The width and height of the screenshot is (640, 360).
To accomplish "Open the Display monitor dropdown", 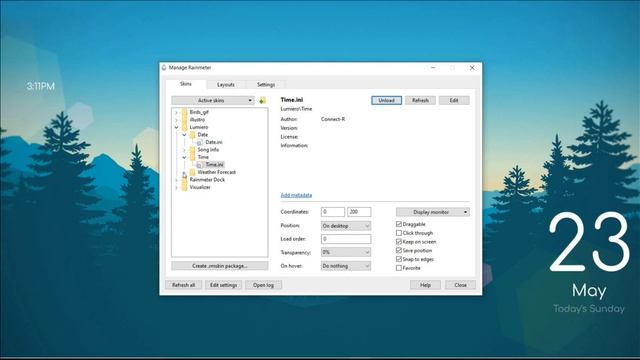I will (x=433, y=212).
